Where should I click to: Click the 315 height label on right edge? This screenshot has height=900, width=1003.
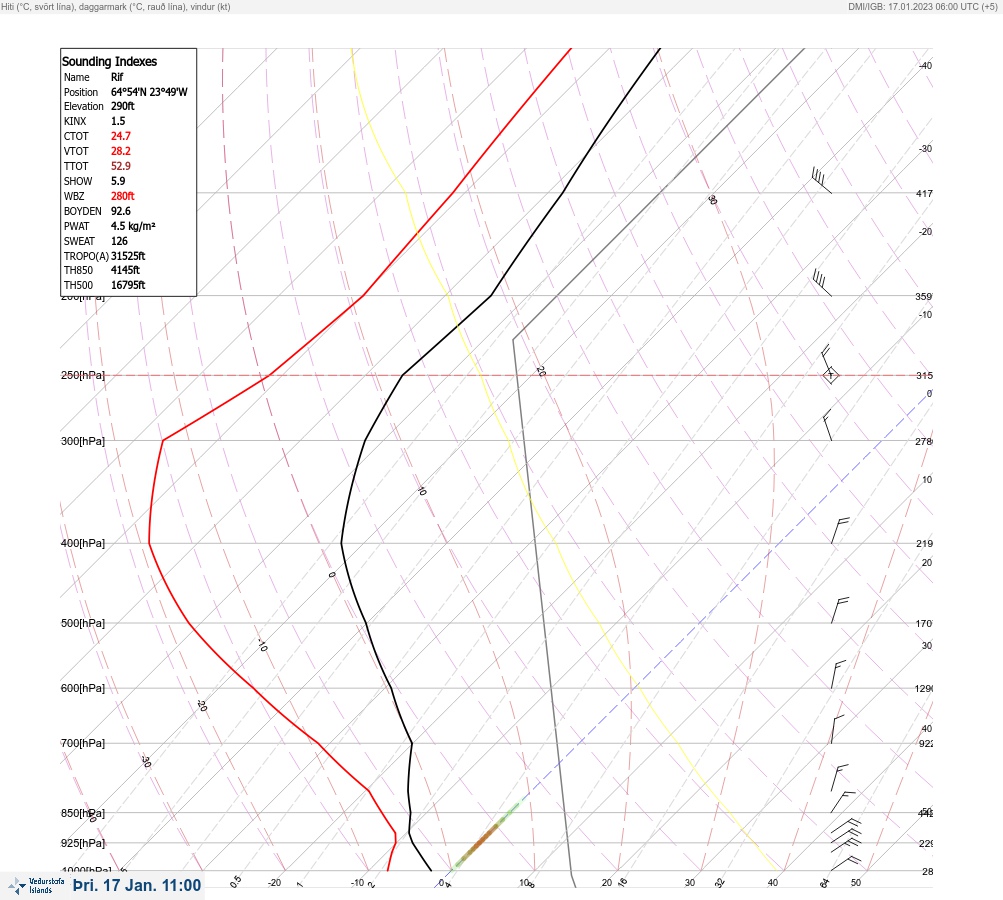click(924, 375)
